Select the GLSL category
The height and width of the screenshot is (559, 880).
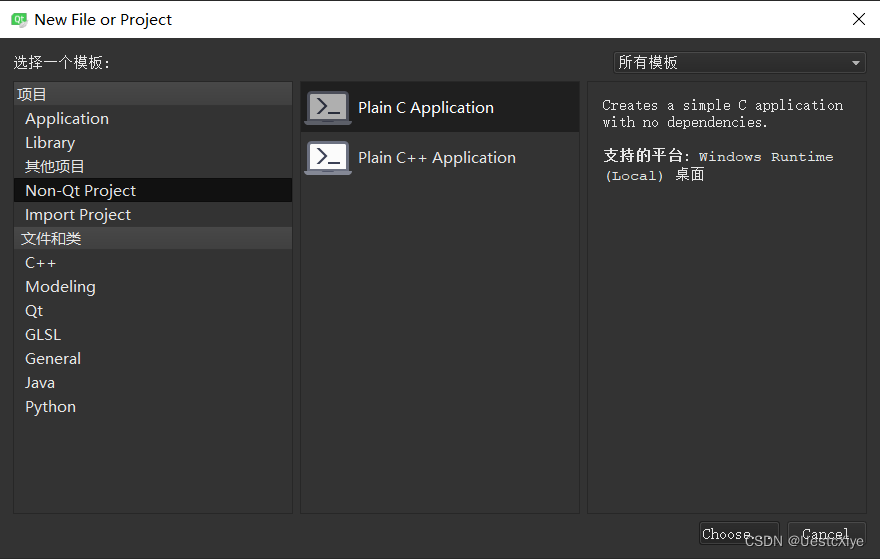tap(153, 335)
